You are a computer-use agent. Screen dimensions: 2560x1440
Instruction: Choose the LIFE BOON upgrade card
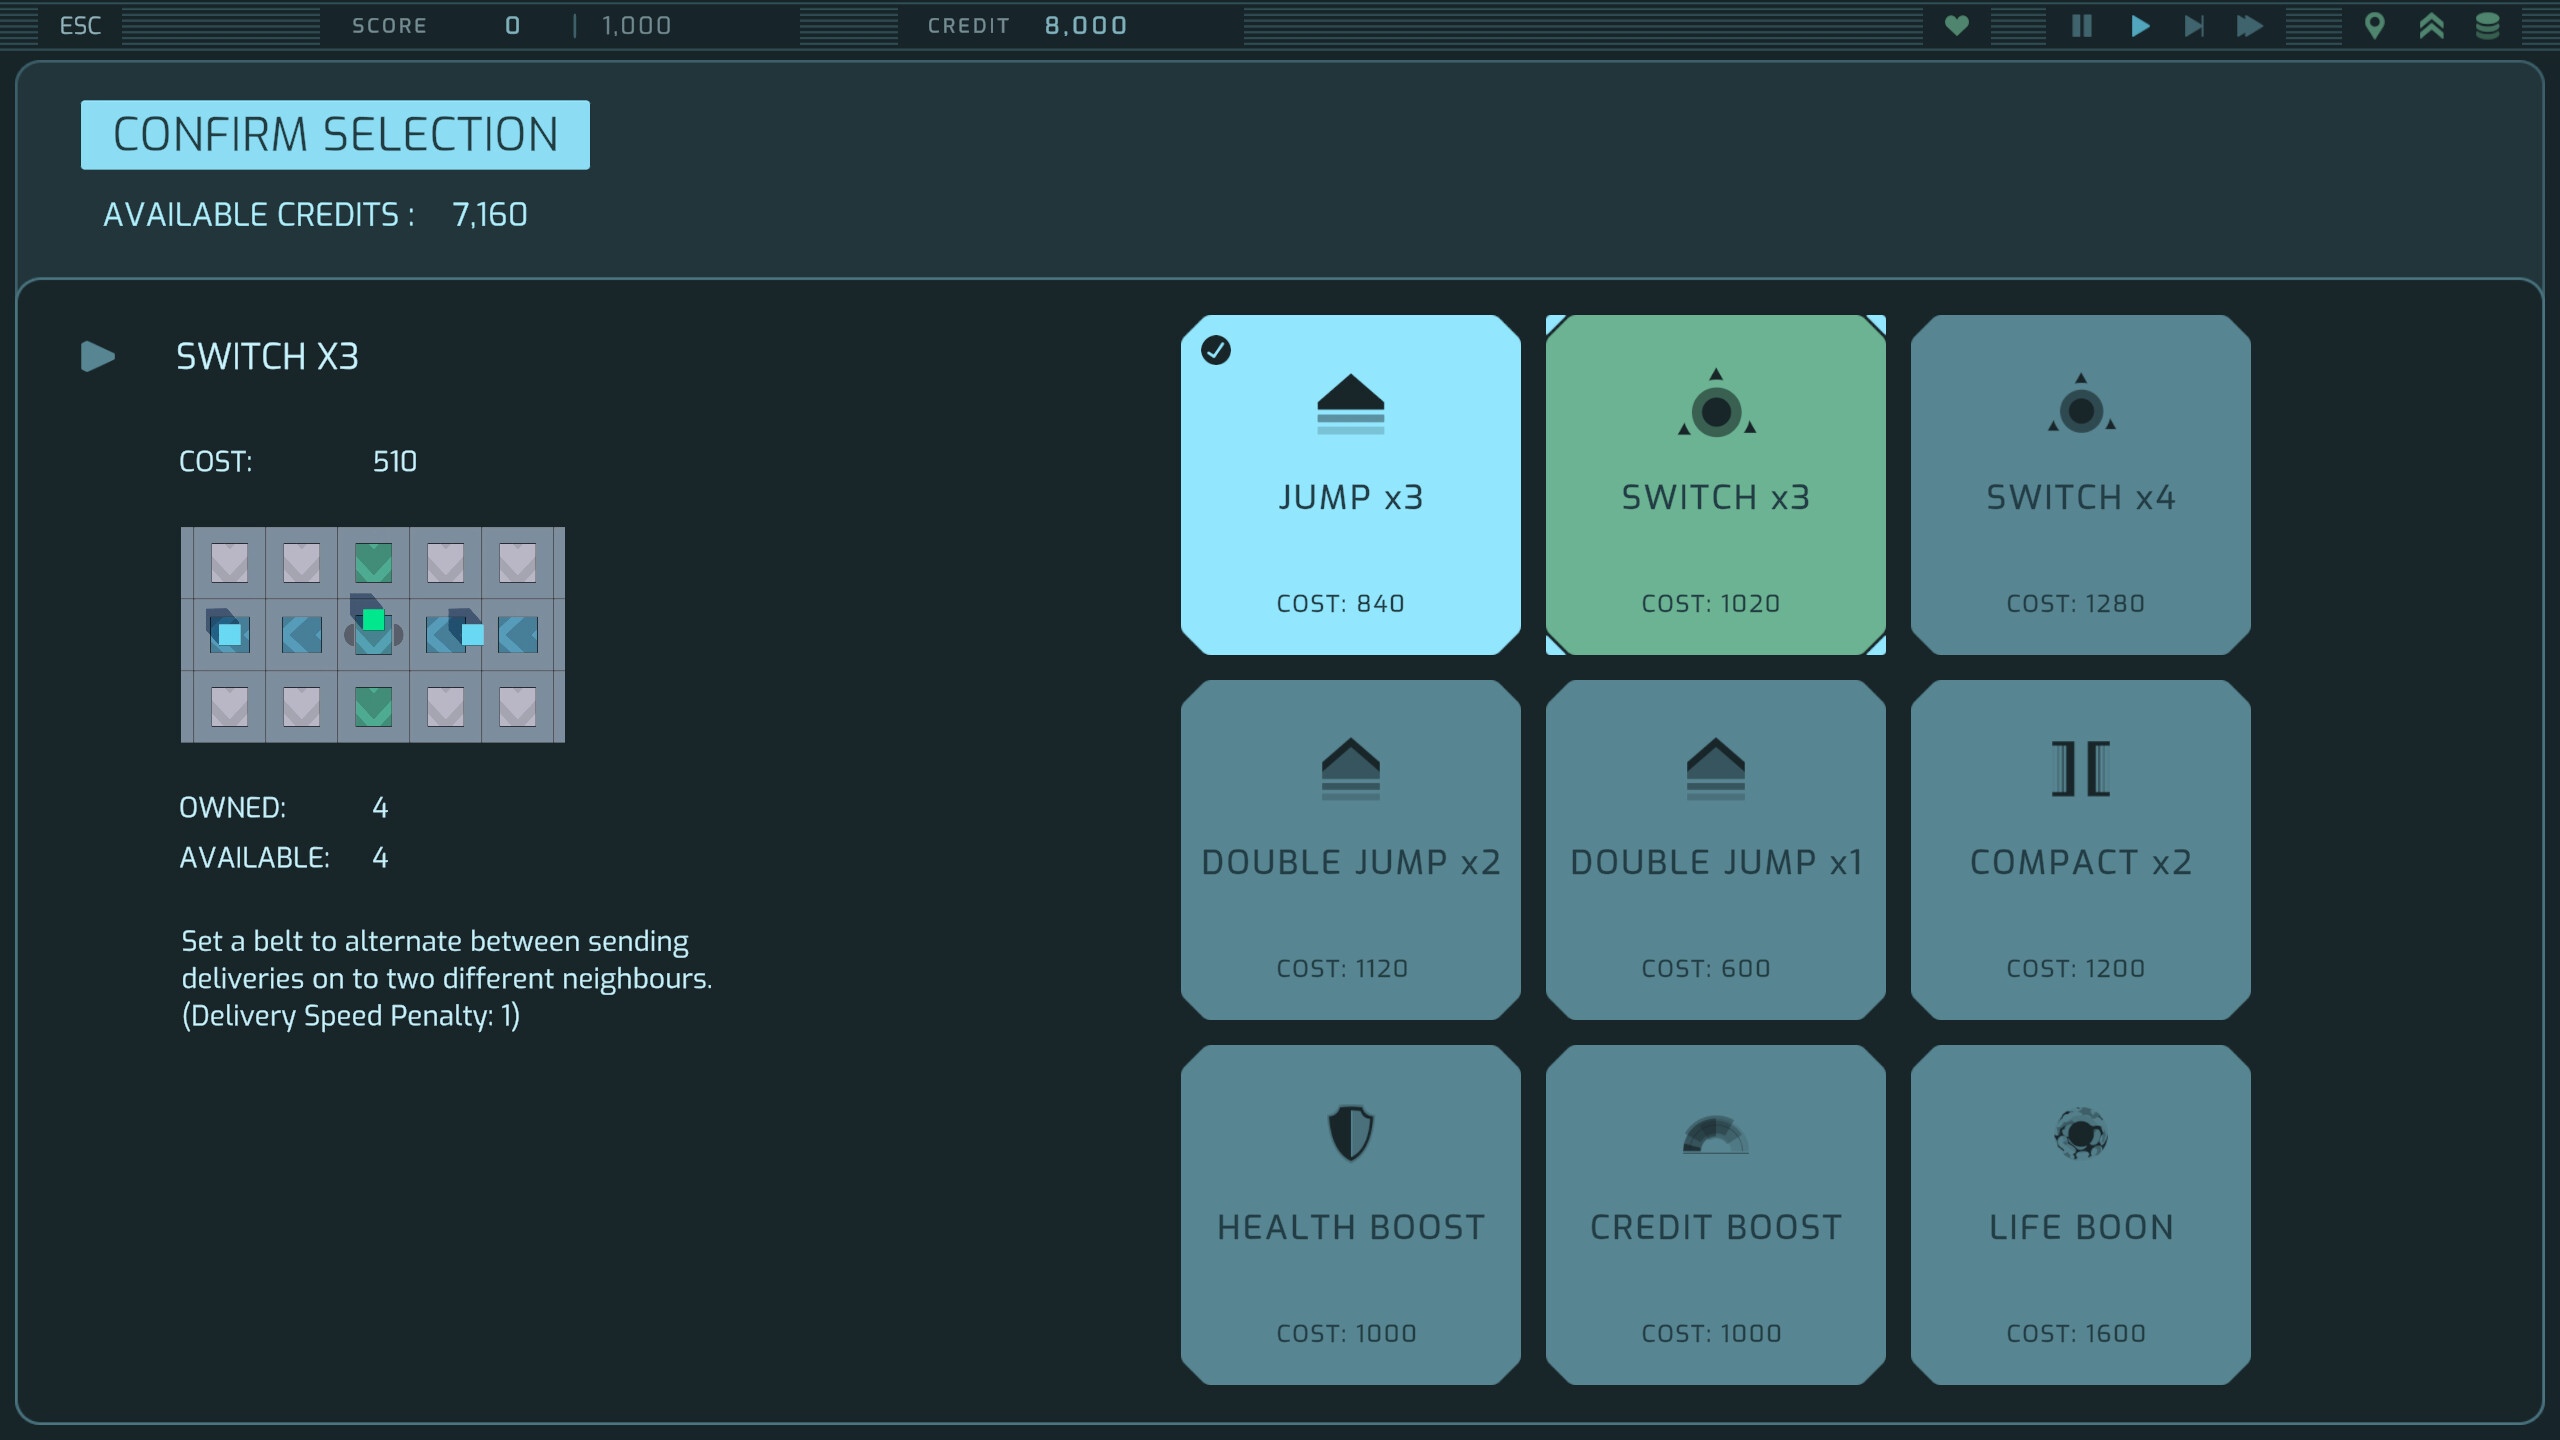click(x=2079, y=1215)
